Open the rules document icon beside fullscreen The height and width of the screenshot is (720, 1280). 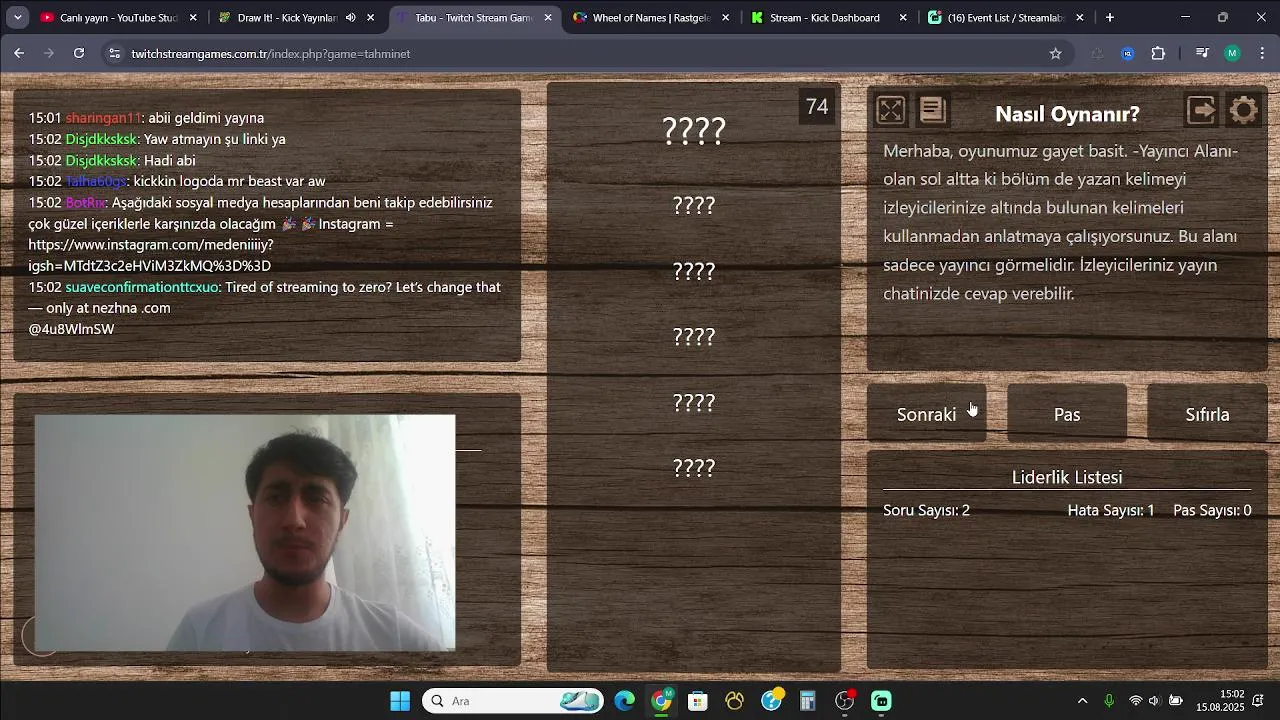932,110
